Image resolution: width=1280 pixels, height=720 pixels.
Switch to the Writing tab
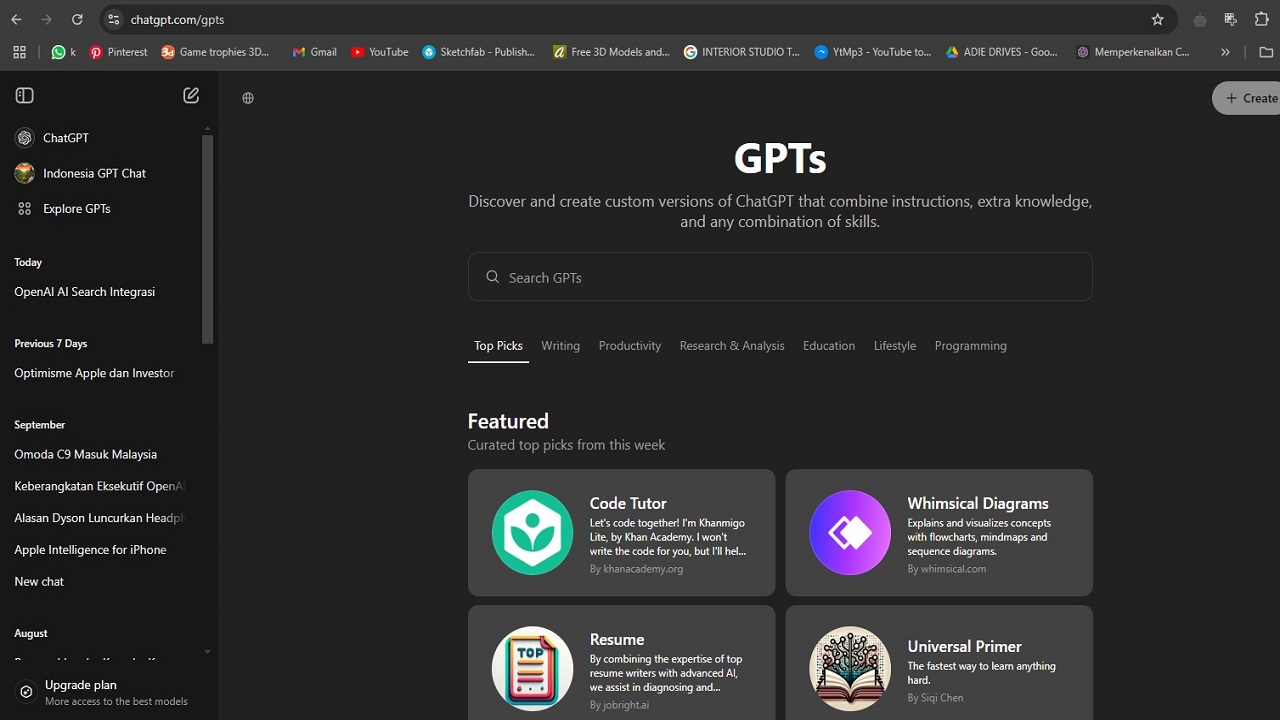pyautogui.click(x=560, y=346)
